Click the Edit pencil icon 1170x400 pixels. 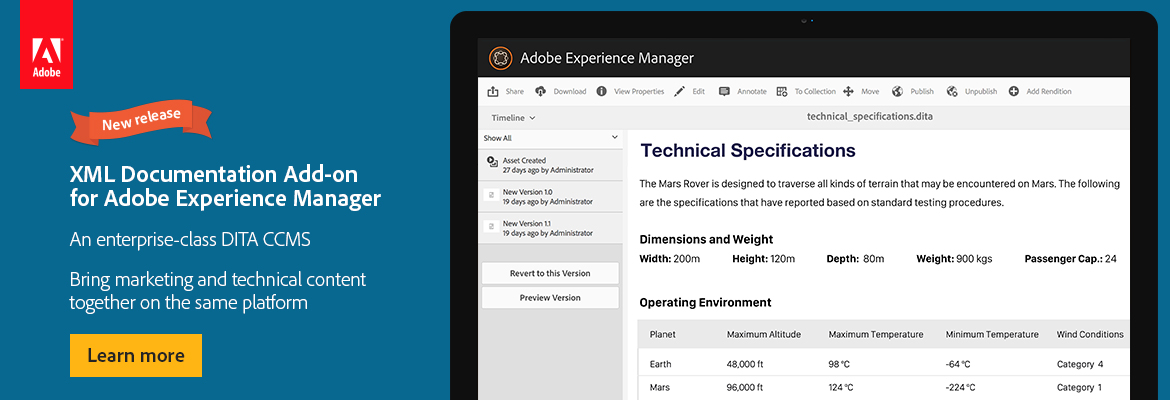point(679,91)
